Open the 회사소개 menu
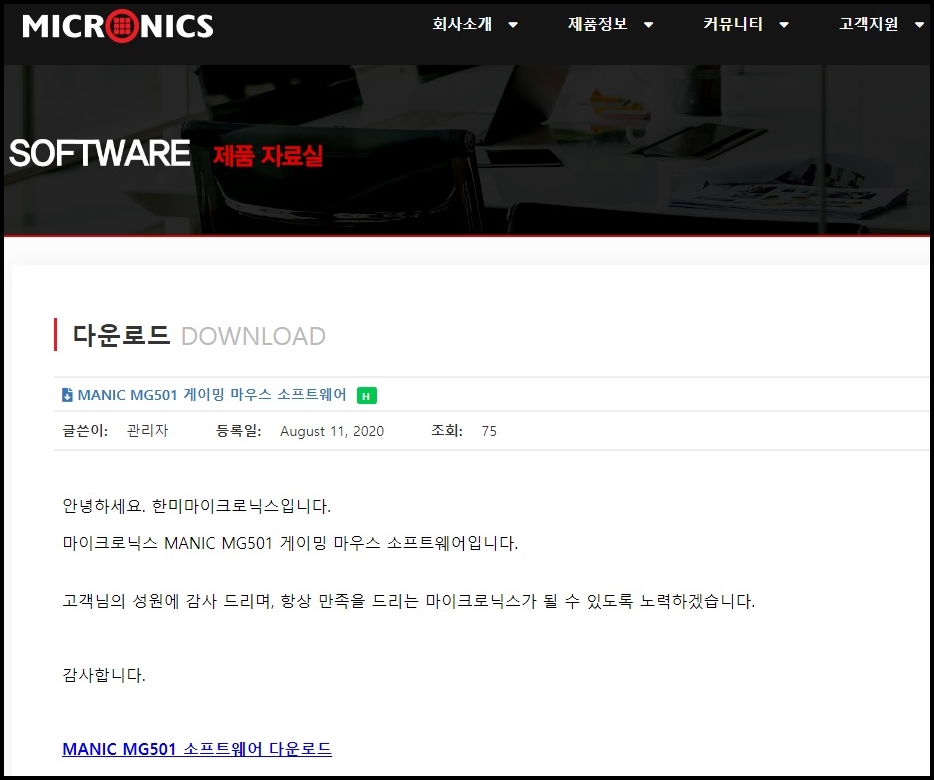Viewport: 934px width, 780px height. (462, 24)
